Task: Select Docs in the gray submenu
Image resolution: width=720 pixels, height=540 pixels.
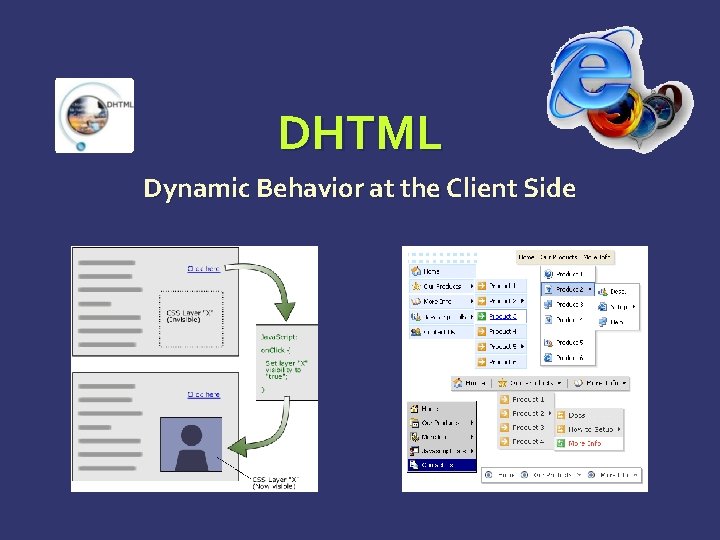Action: pos(589,415)
